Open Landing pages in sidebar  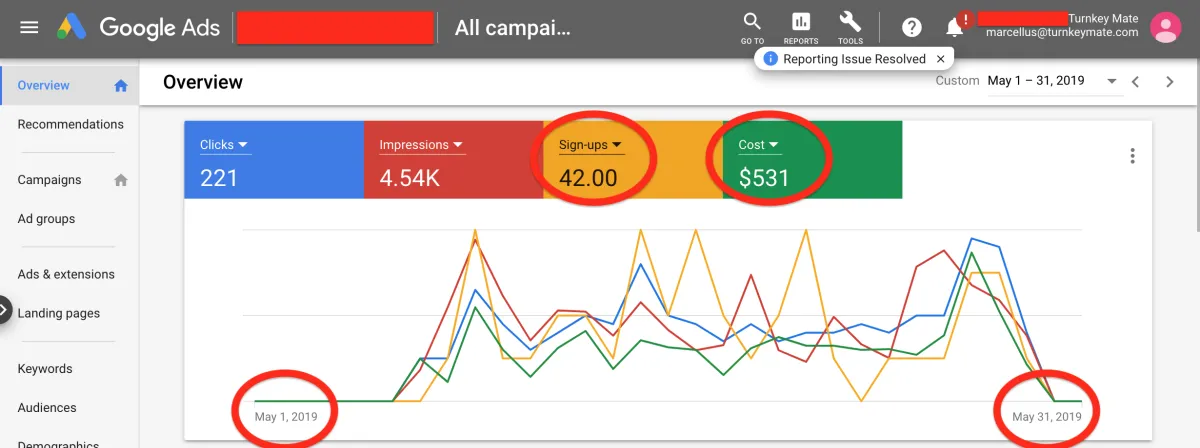click(x=59, y=313)
